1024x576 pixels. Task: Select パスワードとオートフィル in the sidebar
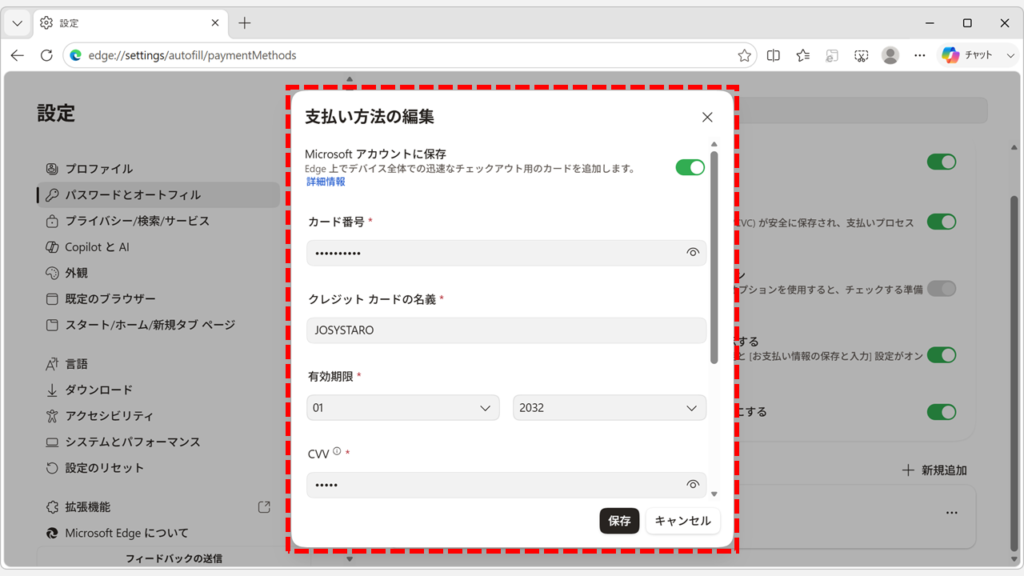pos(159,195)
